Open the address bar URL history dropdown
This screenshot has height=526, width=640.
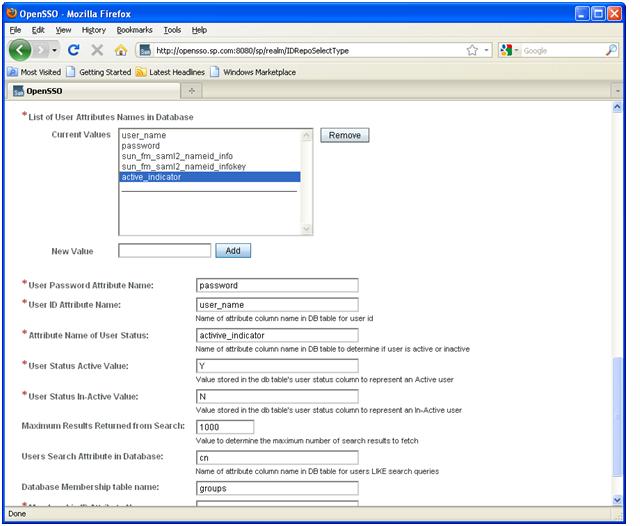click(x=486, y=50)
